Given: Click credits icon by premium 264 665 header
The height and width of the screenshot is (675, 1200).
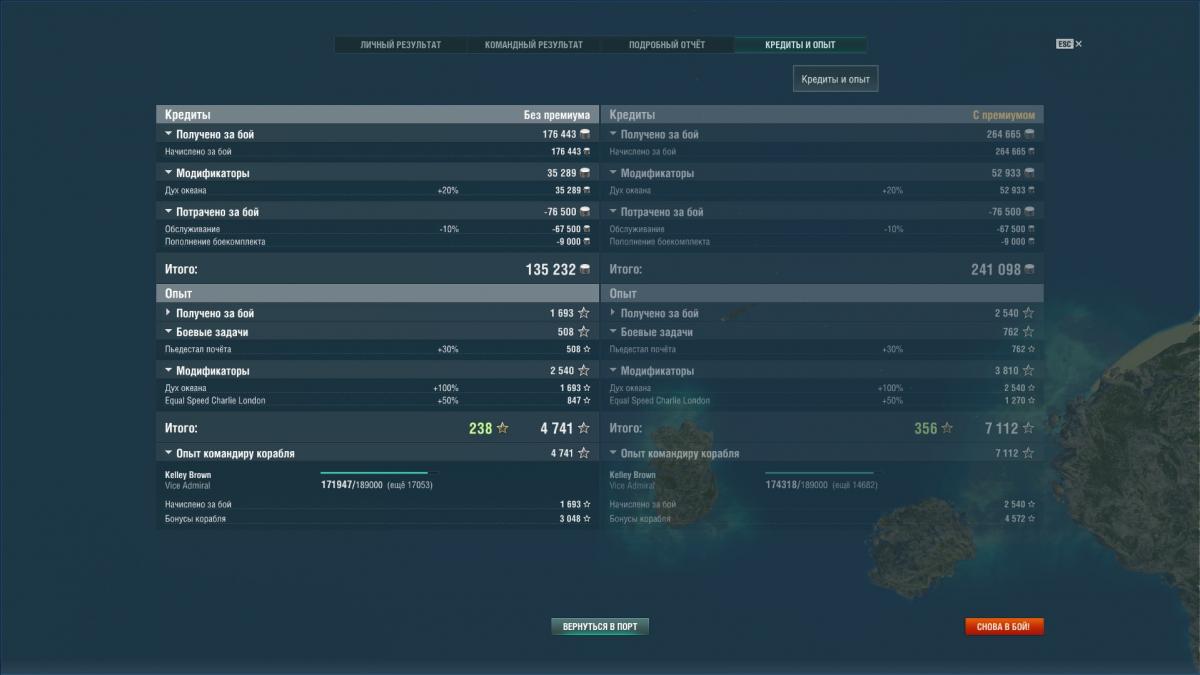Looking at the screenshot, I should (1030, 134).
